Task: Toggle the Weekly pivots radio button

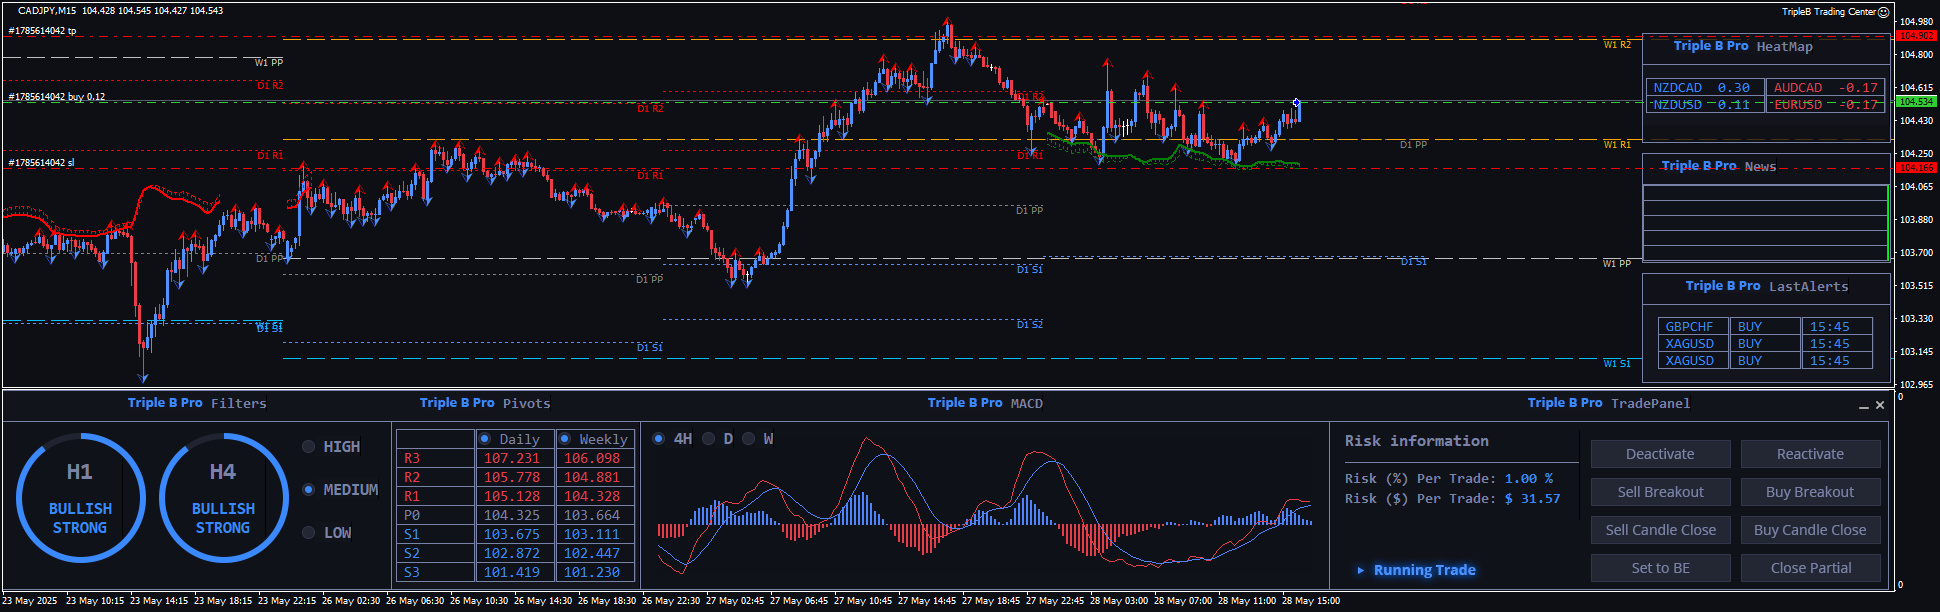Action: [565, 439]
